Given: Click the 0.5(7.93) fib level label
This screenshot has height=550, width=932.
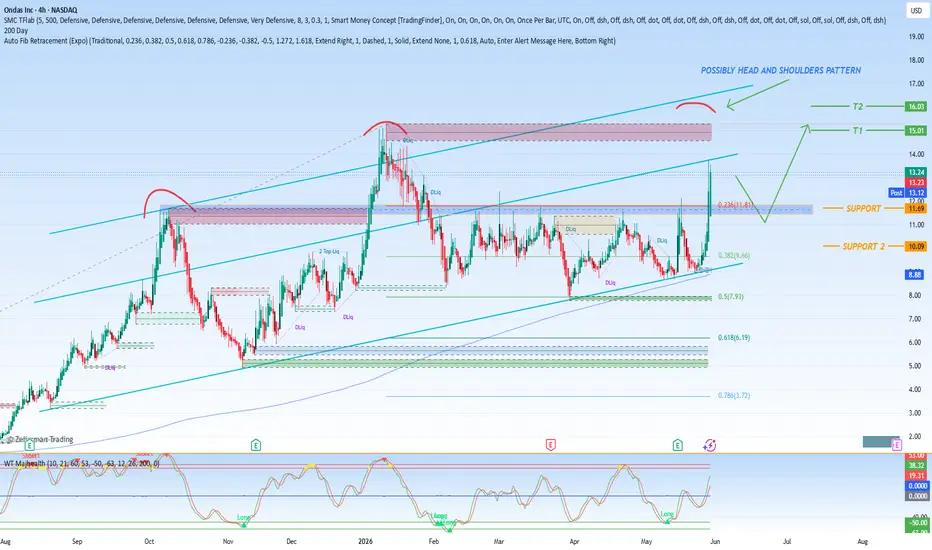Looking at the screenshot, I should [x=731, y=297].
